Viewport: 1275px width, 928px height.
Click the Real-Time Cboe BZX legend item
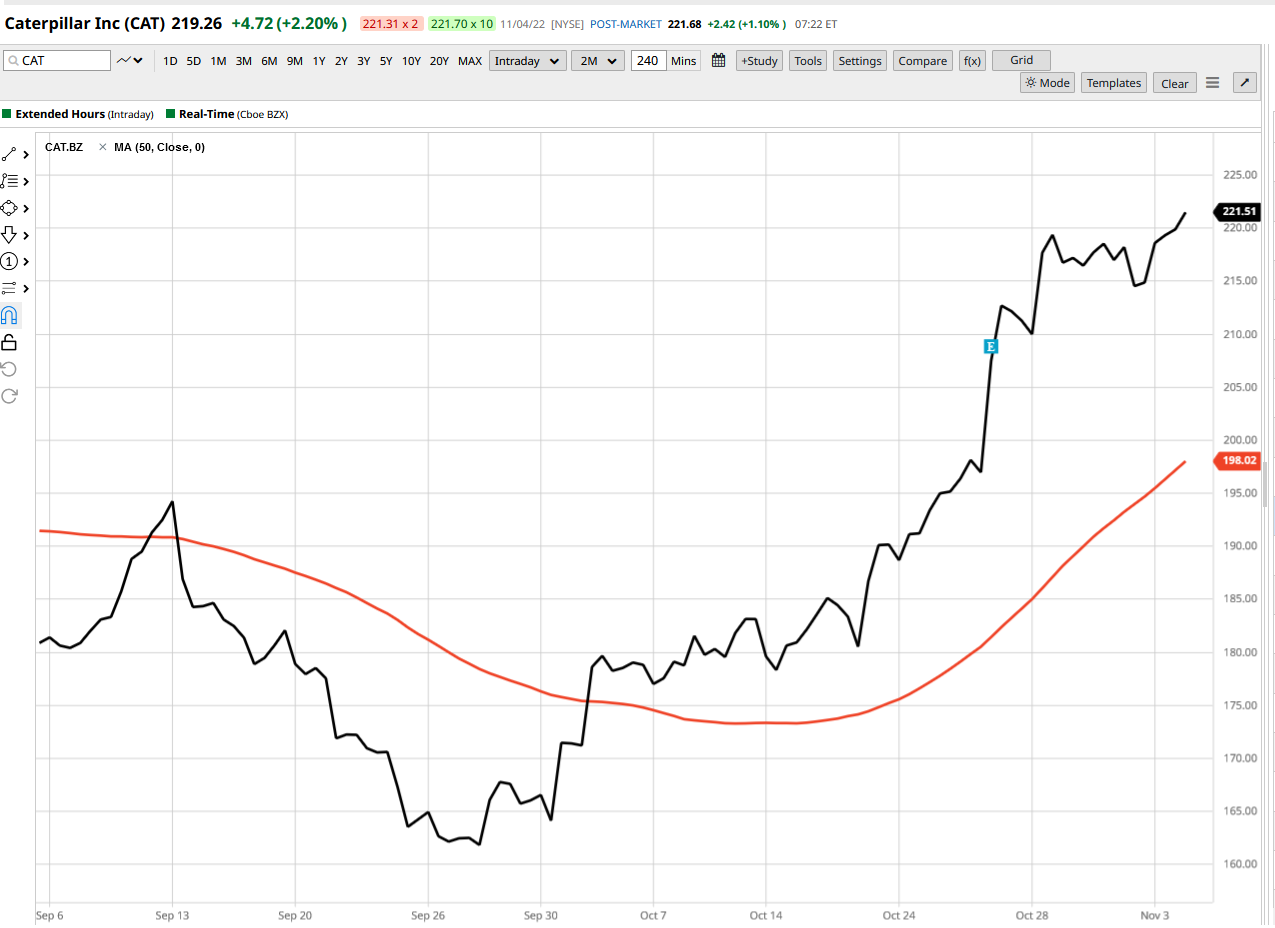[x=227, y=114]
